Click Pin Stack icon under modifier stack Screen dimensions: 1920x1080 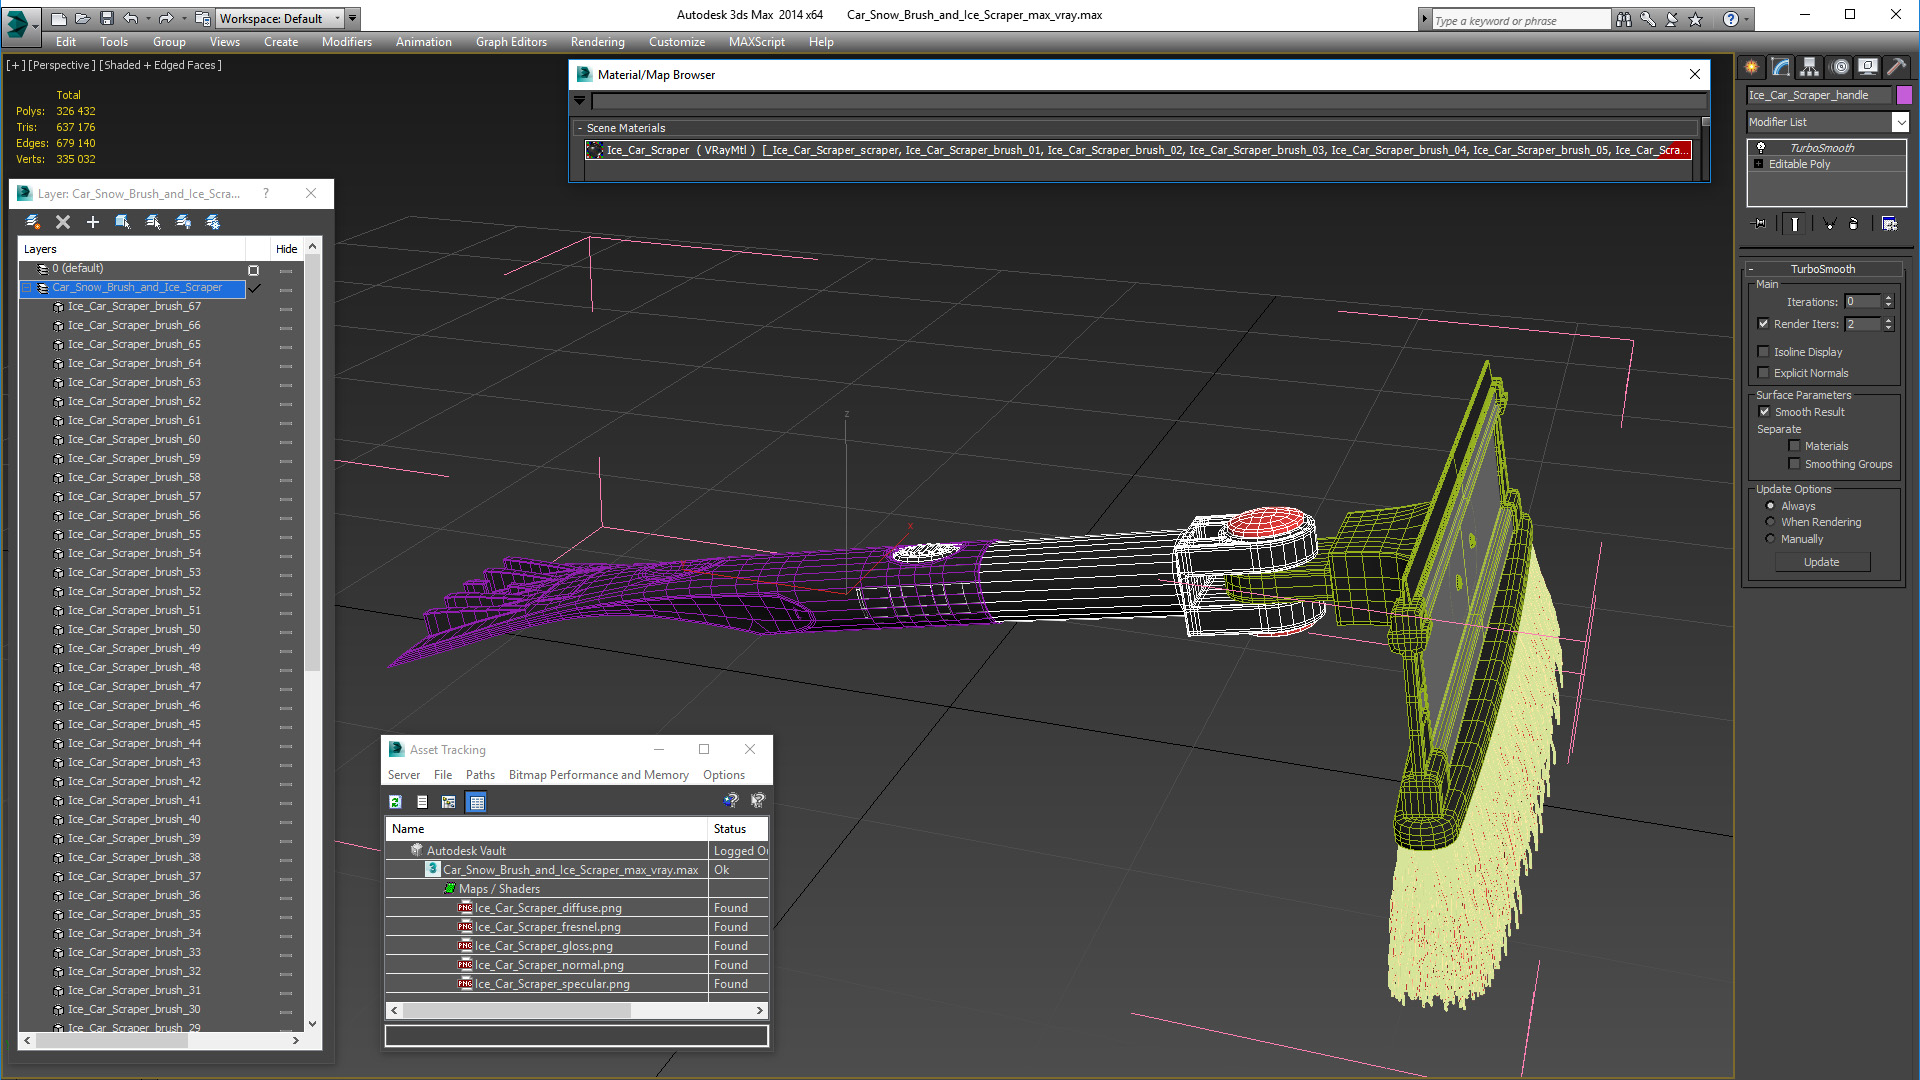1761,224
